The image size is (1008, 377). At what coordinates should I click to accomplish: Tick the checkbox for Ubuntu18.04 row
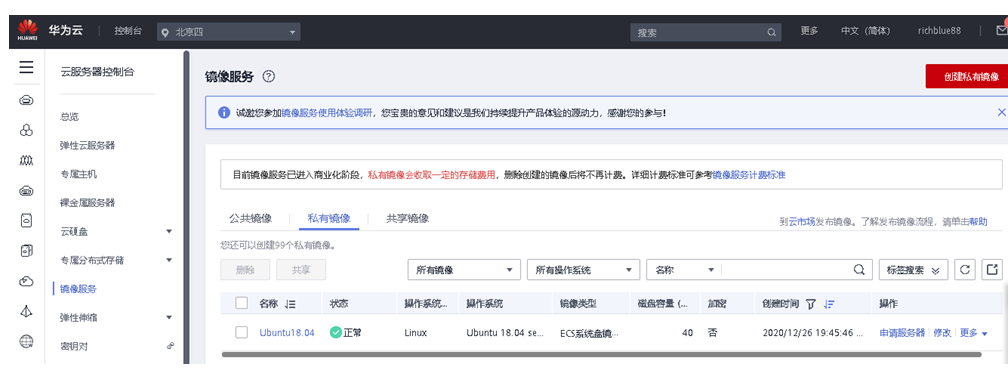coord(242,333)
